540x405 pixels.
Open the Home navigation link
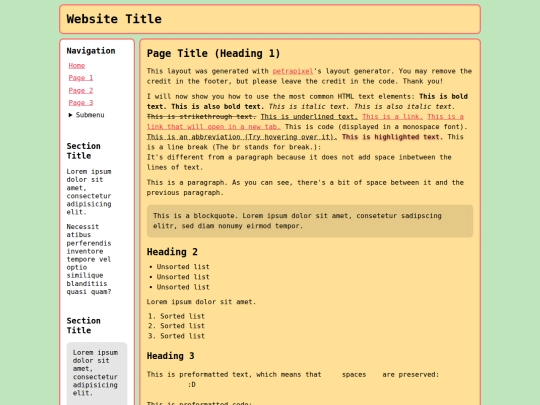tap(76, 65)
